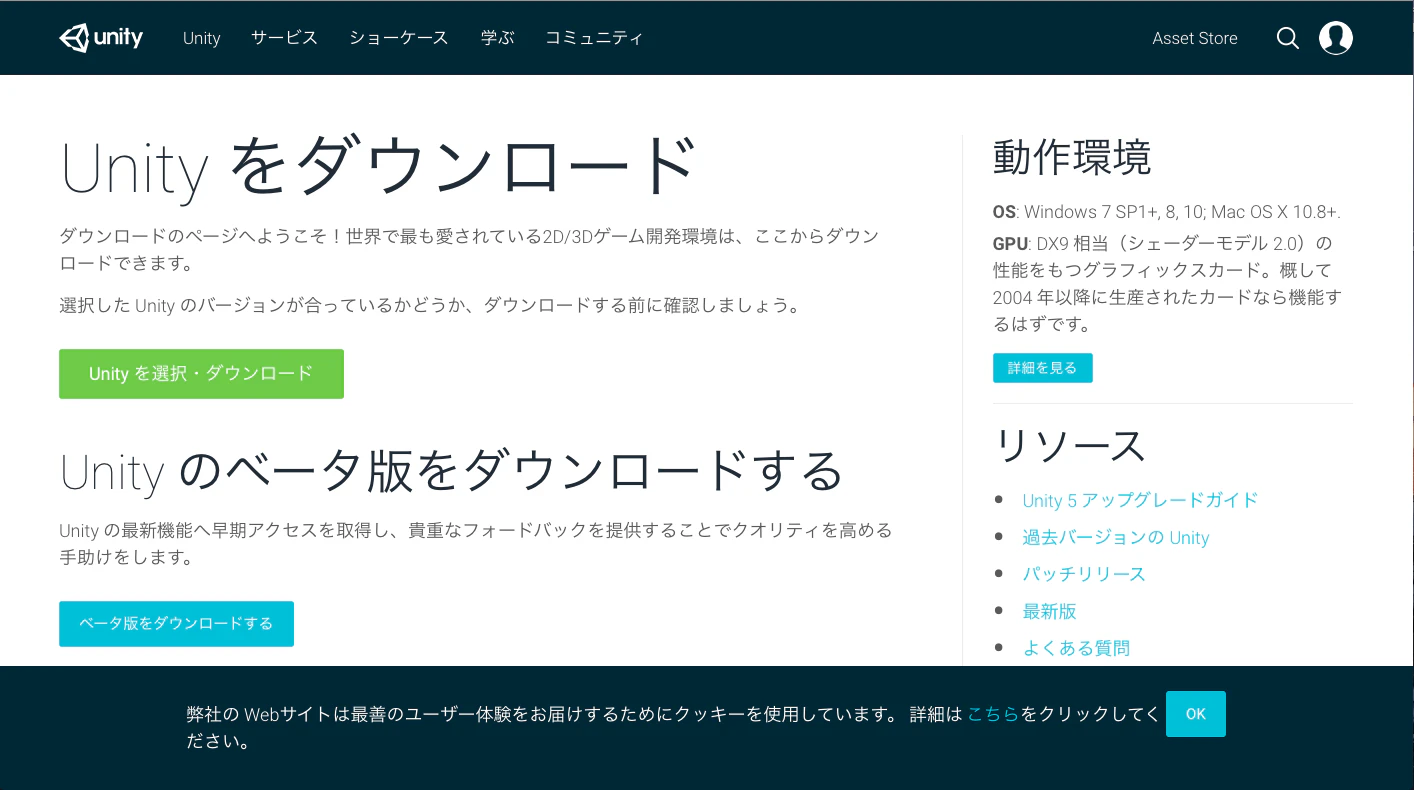1414x790 pixels.
Task: Open the search magnifier icon
Action: pyautogui.click(x=1288, y=38)
